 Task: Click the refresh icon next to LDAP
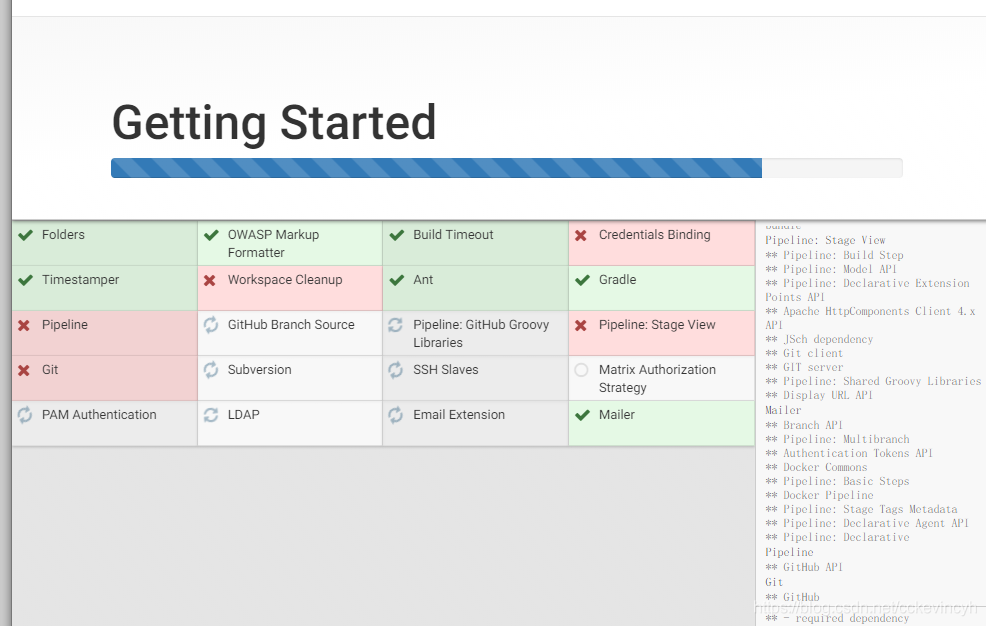click(x=211, y=415)
